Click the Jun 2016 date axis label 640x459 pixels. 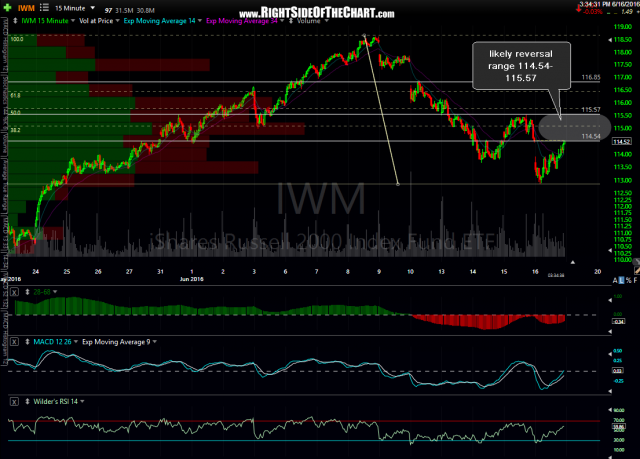pos(191,279)
